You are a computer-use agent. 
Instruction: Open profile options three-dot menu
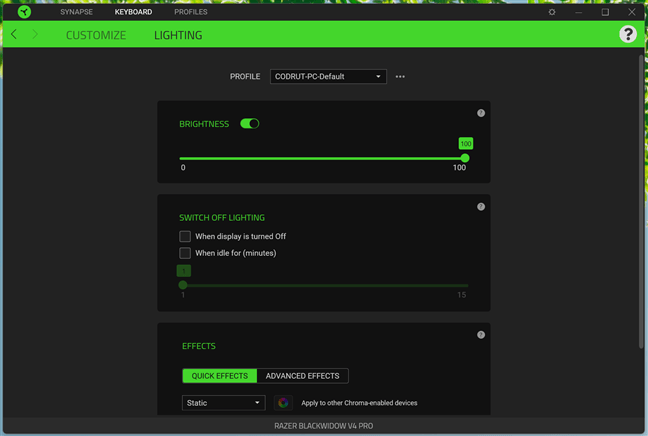(x=400, y=77)
